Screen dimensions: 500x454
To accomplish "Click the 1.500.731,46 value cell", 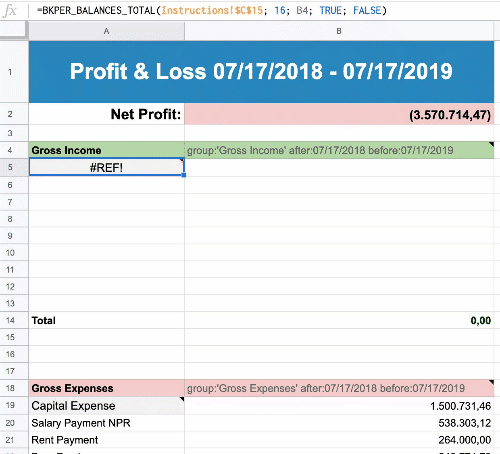I will (339, 406).
